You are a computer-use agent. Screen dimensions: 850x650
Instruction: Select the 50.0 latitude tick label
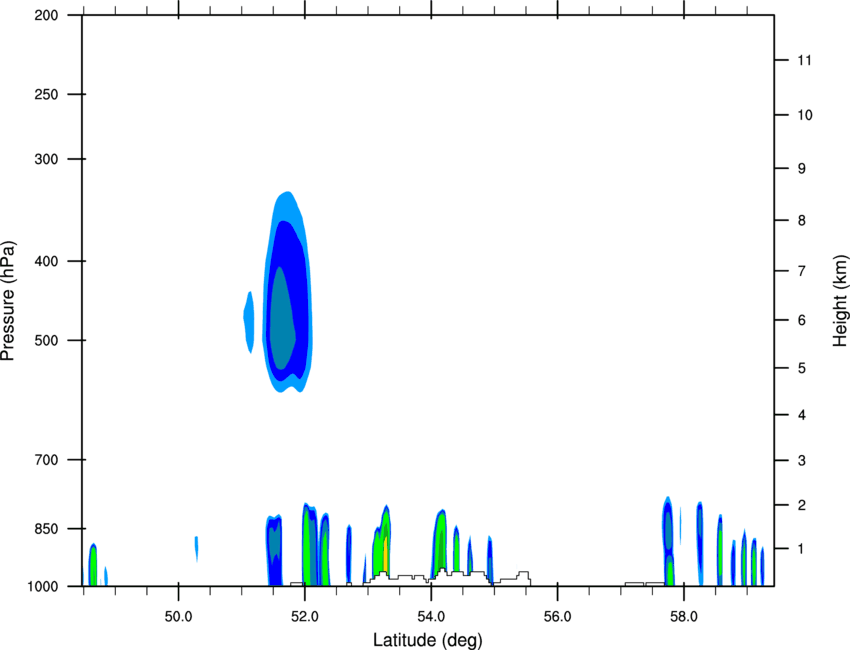(x=178, y=617)
